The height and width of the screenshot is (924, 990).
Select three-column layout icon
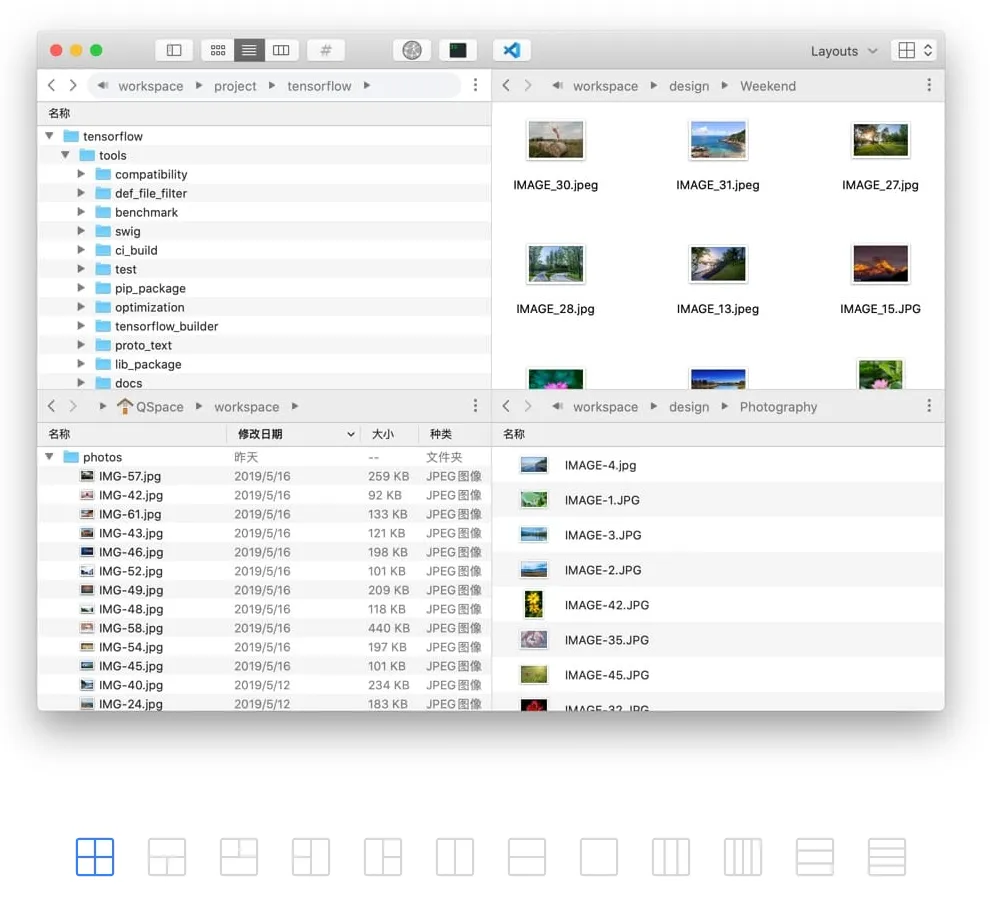pos(671,857)
